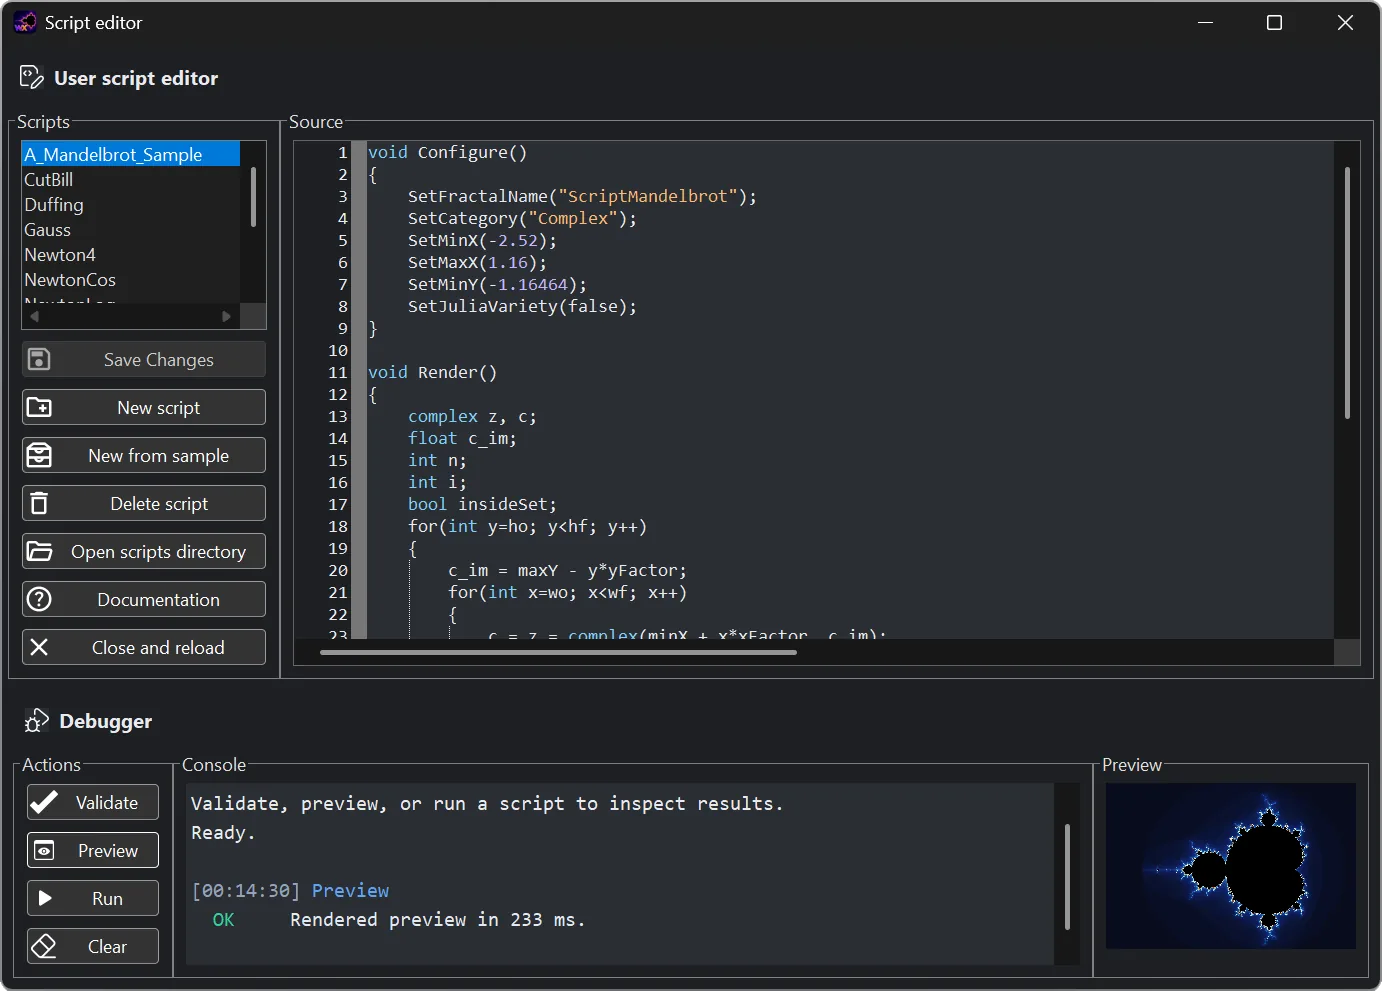Screen dimensions: 1382x991
Task: Click the SetJuliaVariety(false) line
Action: (522, 306)
